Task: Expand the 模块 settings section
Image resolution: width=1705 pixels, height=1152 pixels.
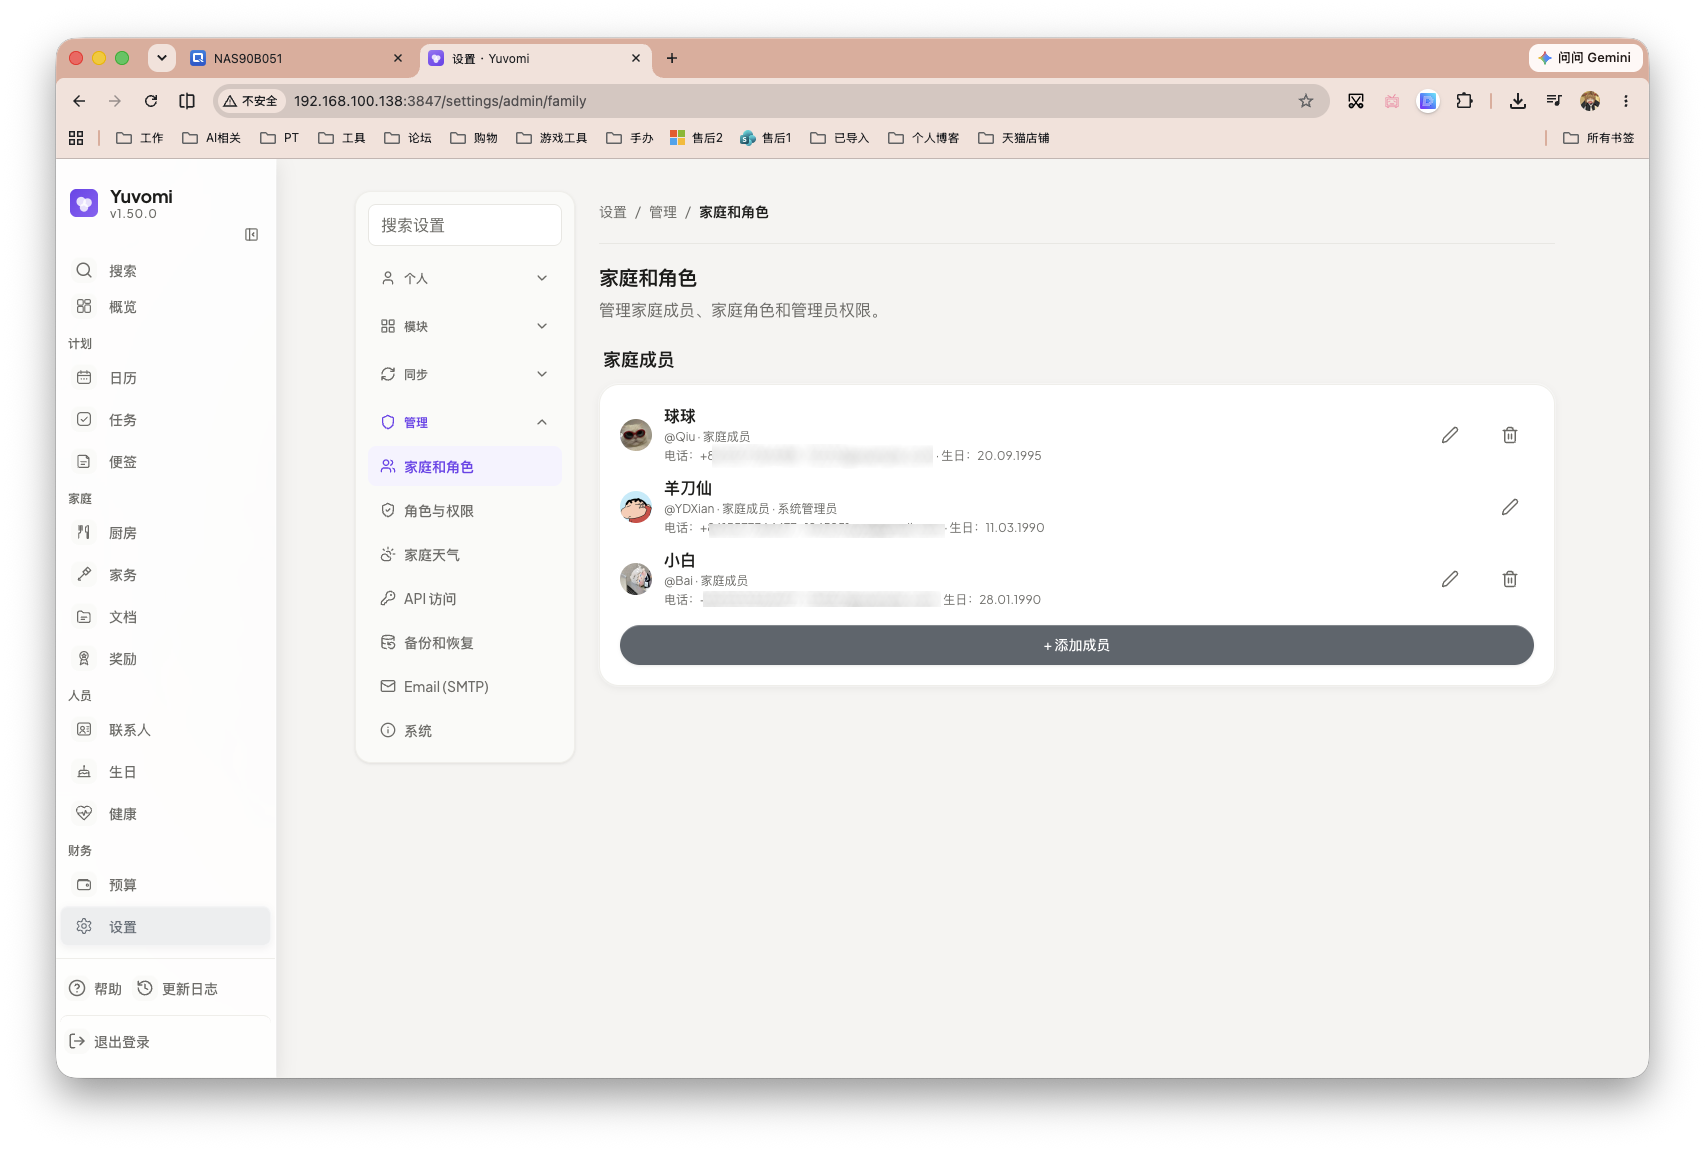Action: (465, 326)
